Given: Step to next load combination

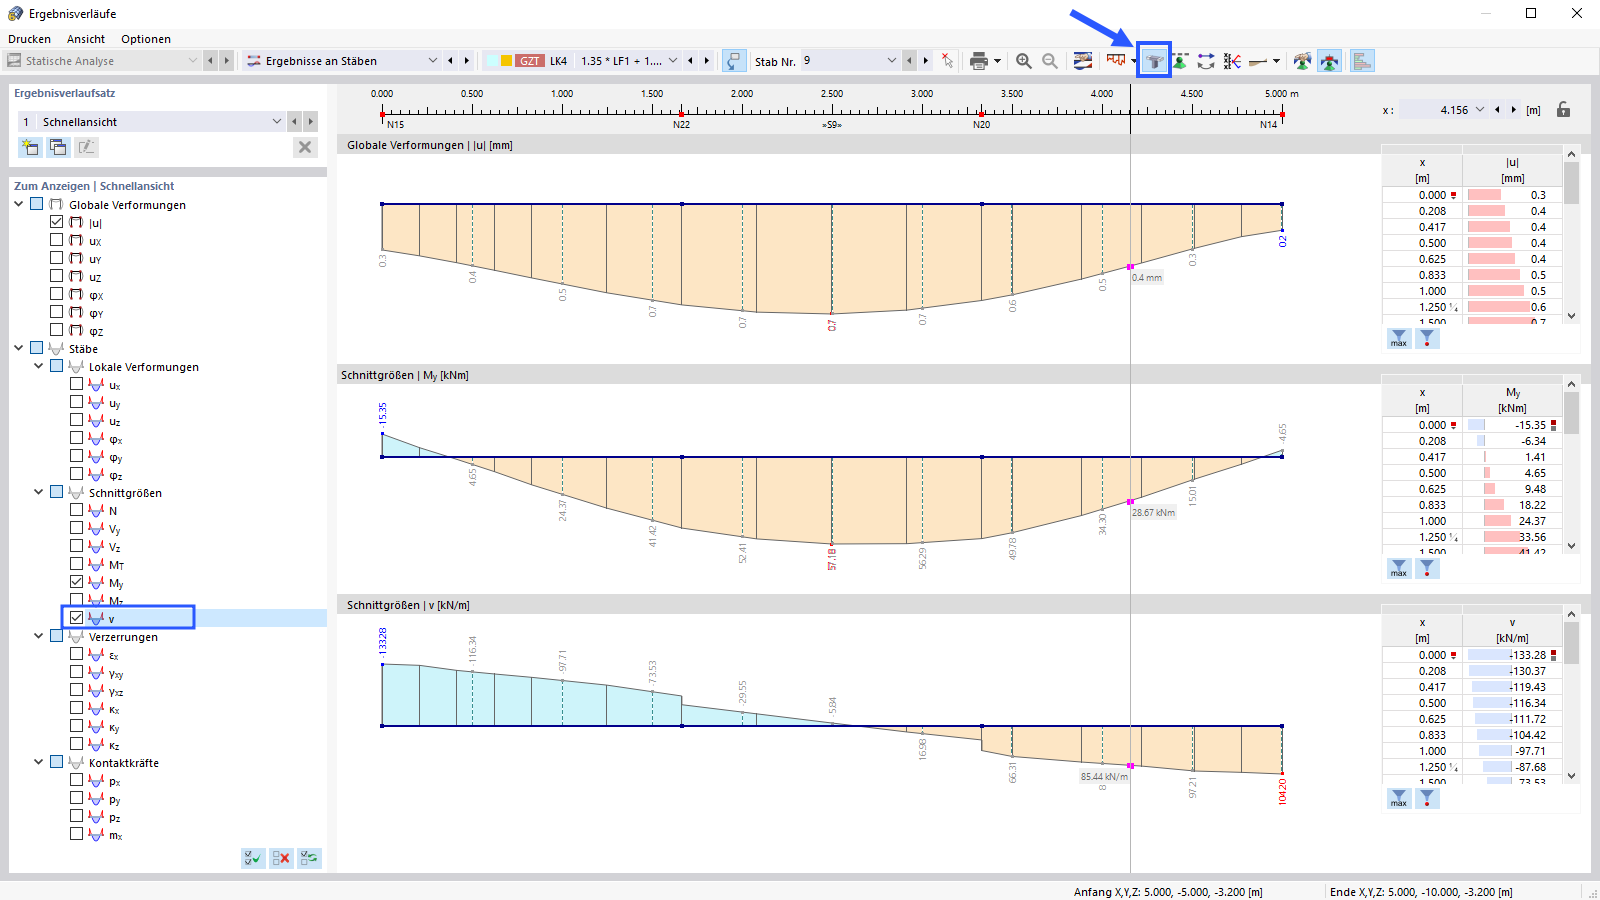Looking at the screenshot, I should (707, 61).
